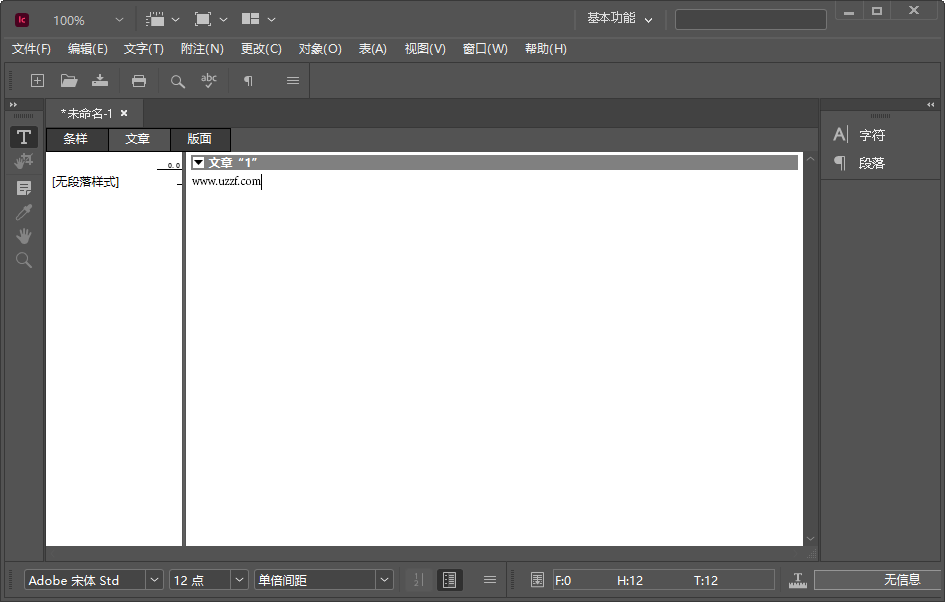The height and width of the screenshot is (602, 945).
Task: Toggle the info column display in status bar
Action: 449,579
